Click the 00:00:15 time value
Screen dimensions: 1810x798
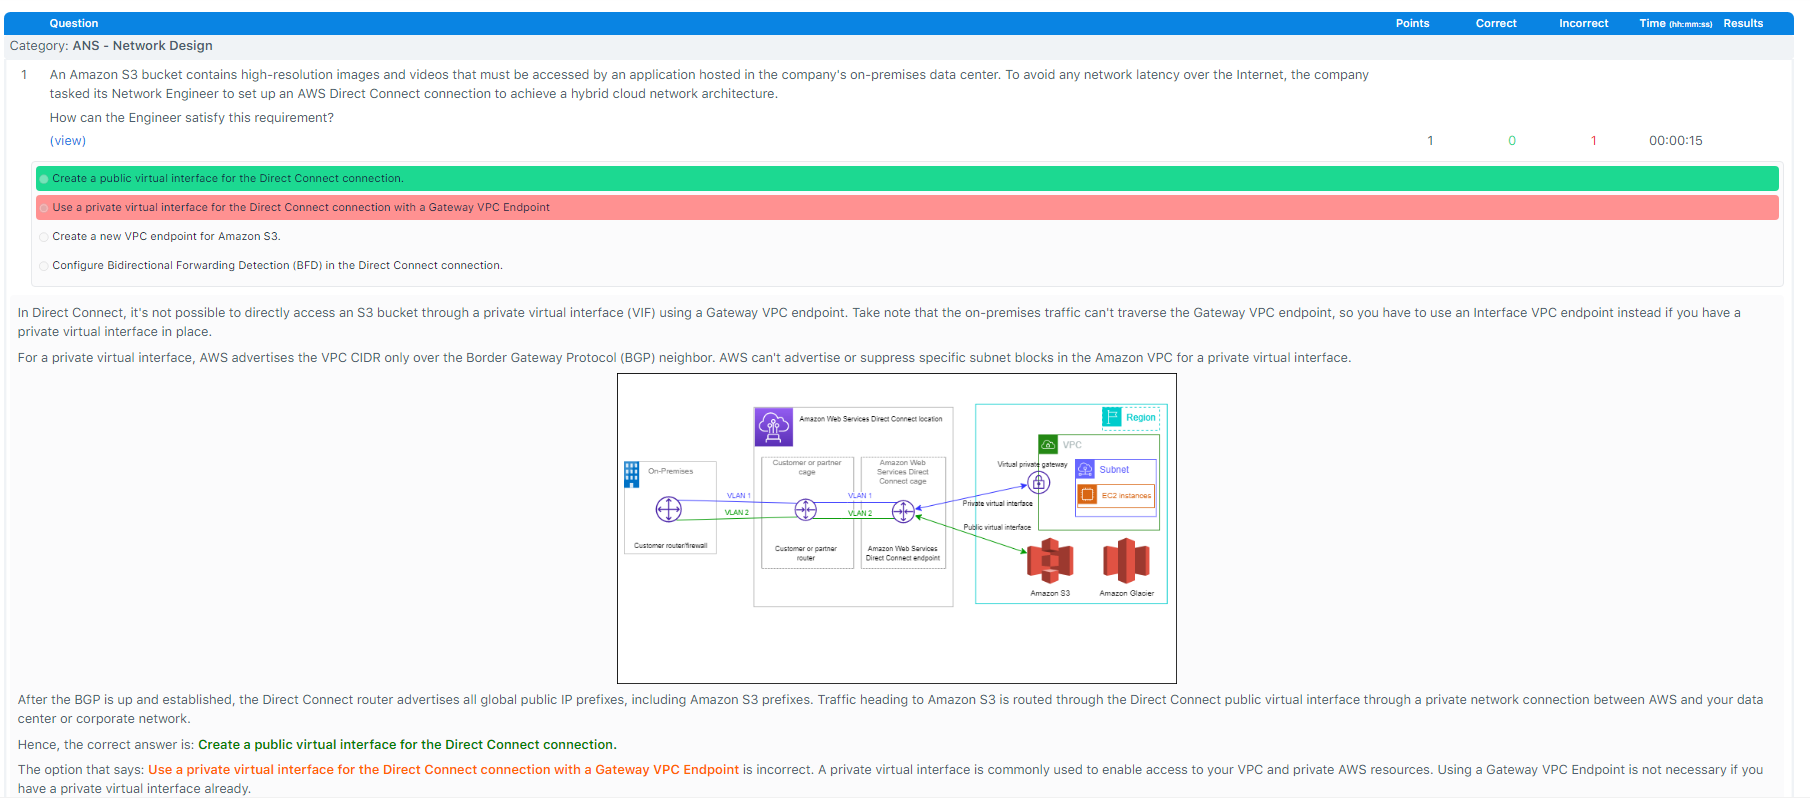click(1676, 141)
